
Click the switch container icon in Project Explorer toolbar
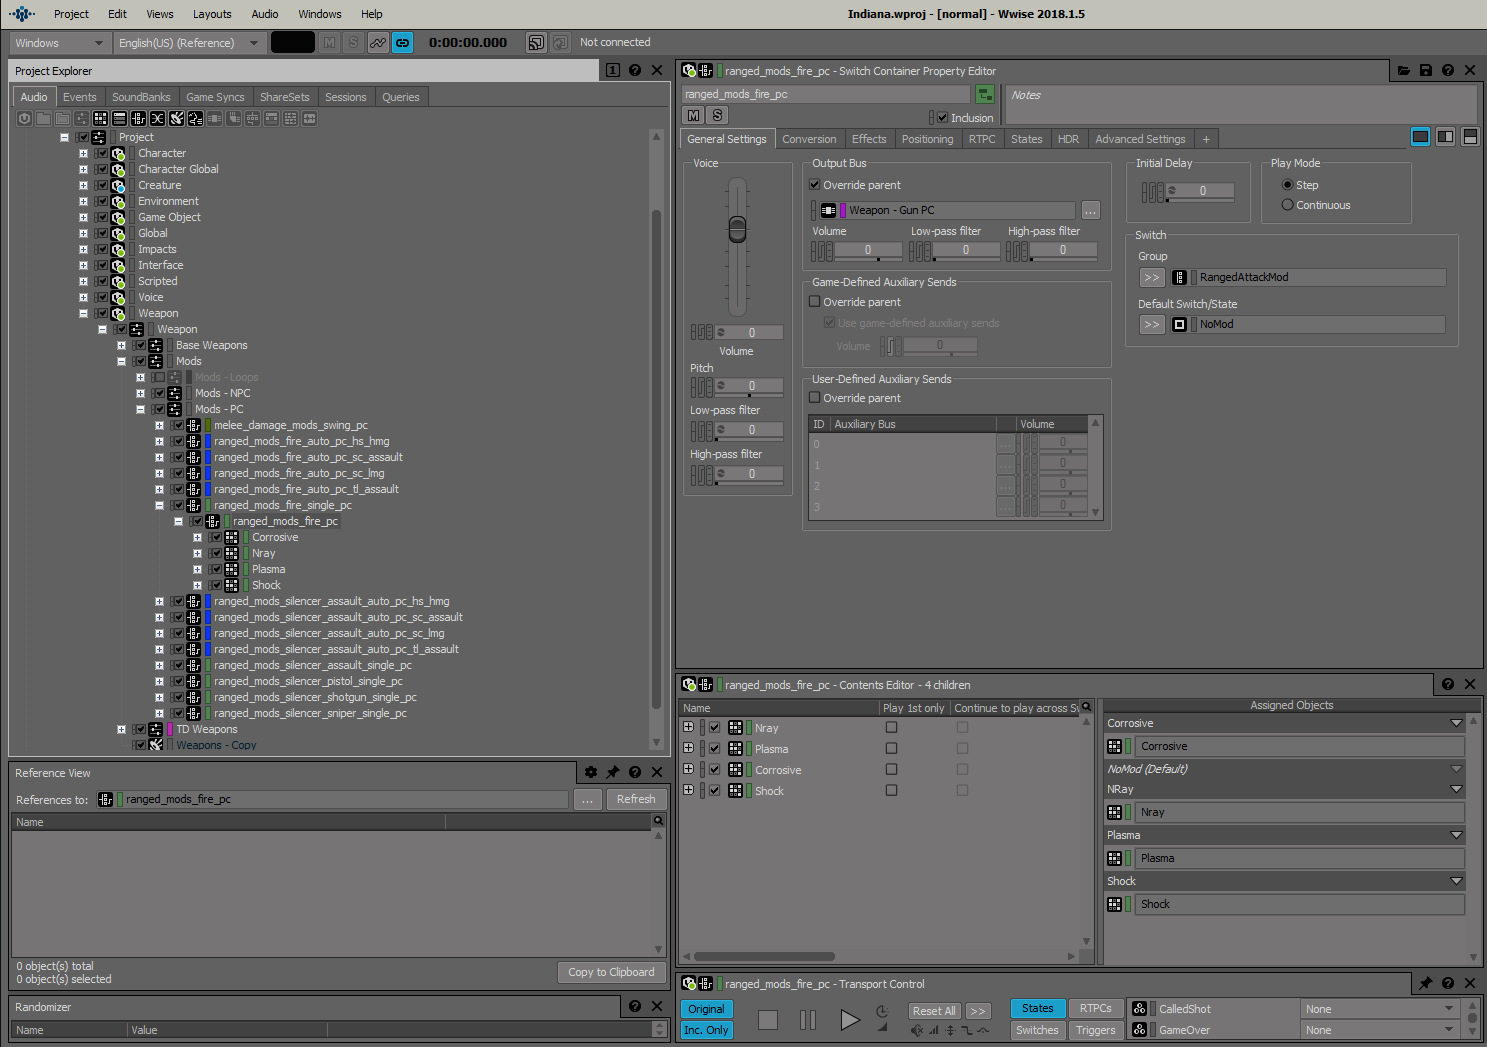pos(138,119)
